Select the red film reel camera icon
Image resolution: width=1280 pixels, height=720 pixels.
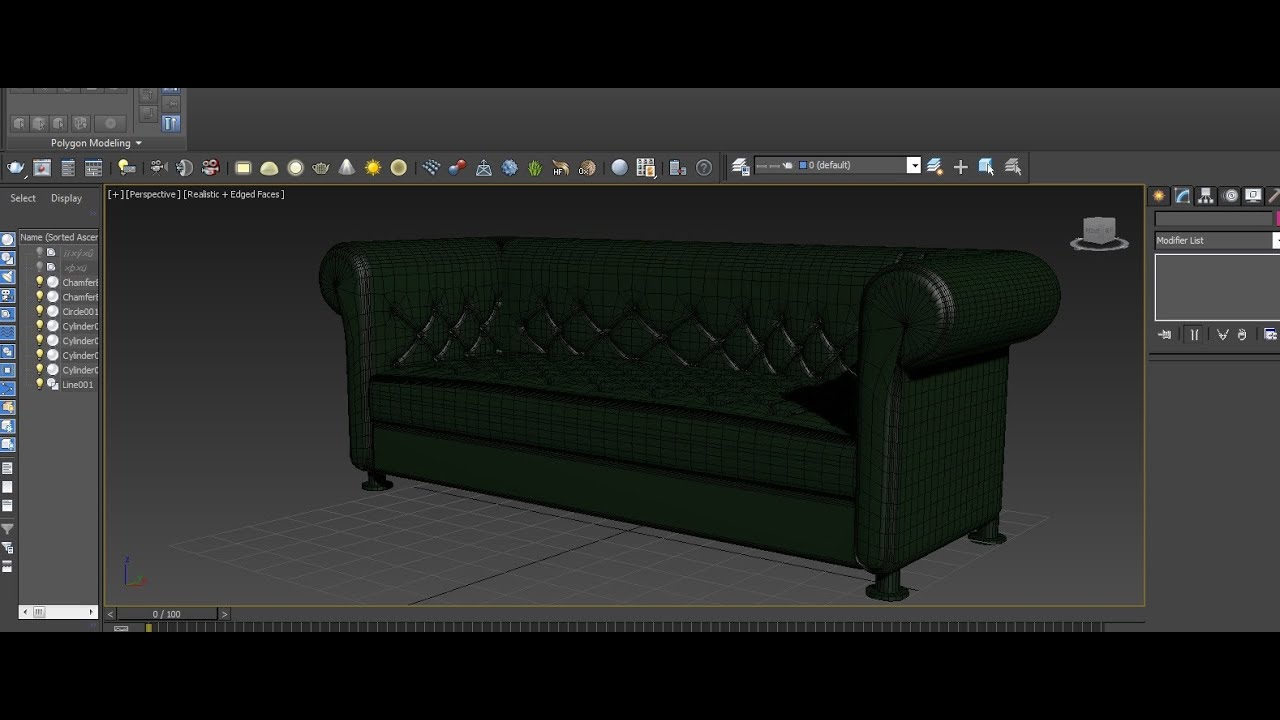pos(211,168)
